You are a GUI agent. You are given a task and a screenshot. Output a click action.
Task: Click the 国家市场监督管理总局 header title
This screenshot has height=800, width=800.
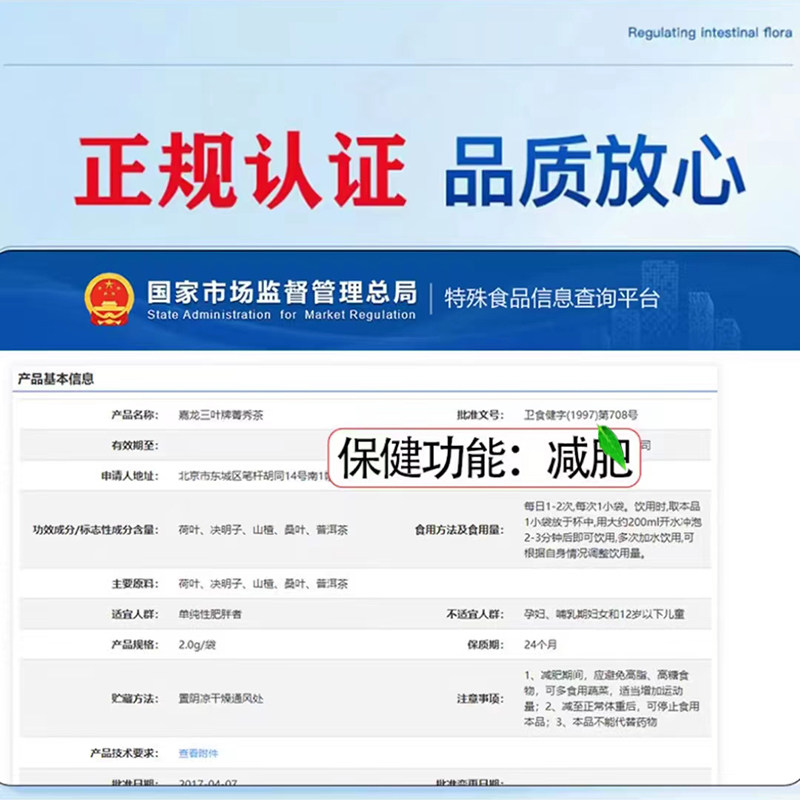point(282,292)
